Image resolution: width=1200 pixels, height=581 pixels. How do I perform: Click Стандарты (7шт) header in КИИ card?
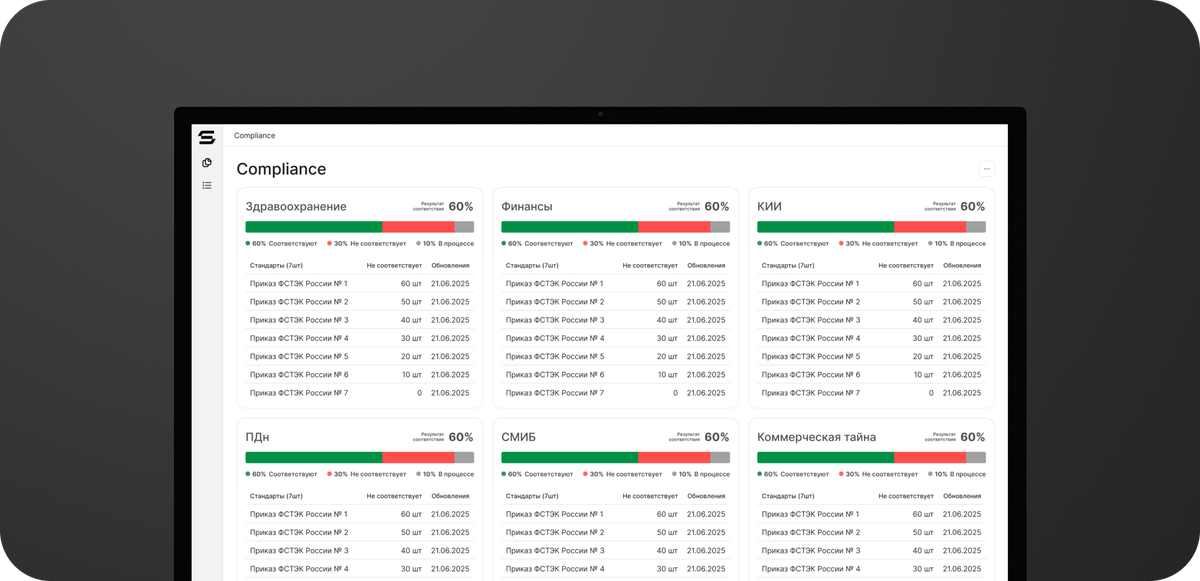click(789, 266)
